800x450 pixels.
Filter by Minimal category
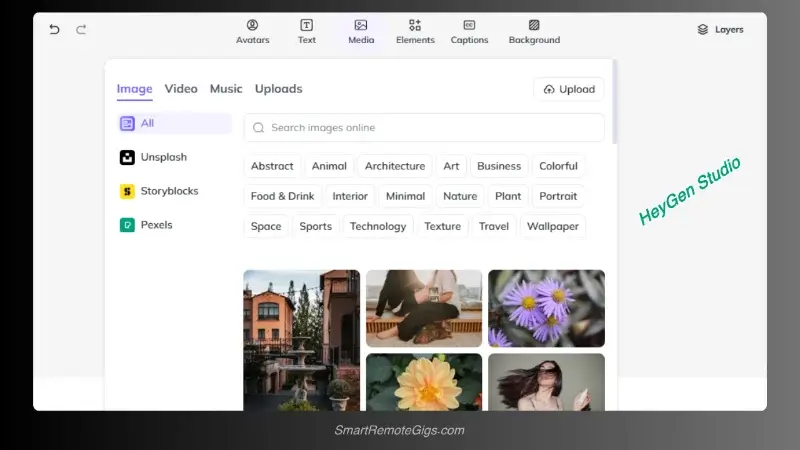click(405, 196)
